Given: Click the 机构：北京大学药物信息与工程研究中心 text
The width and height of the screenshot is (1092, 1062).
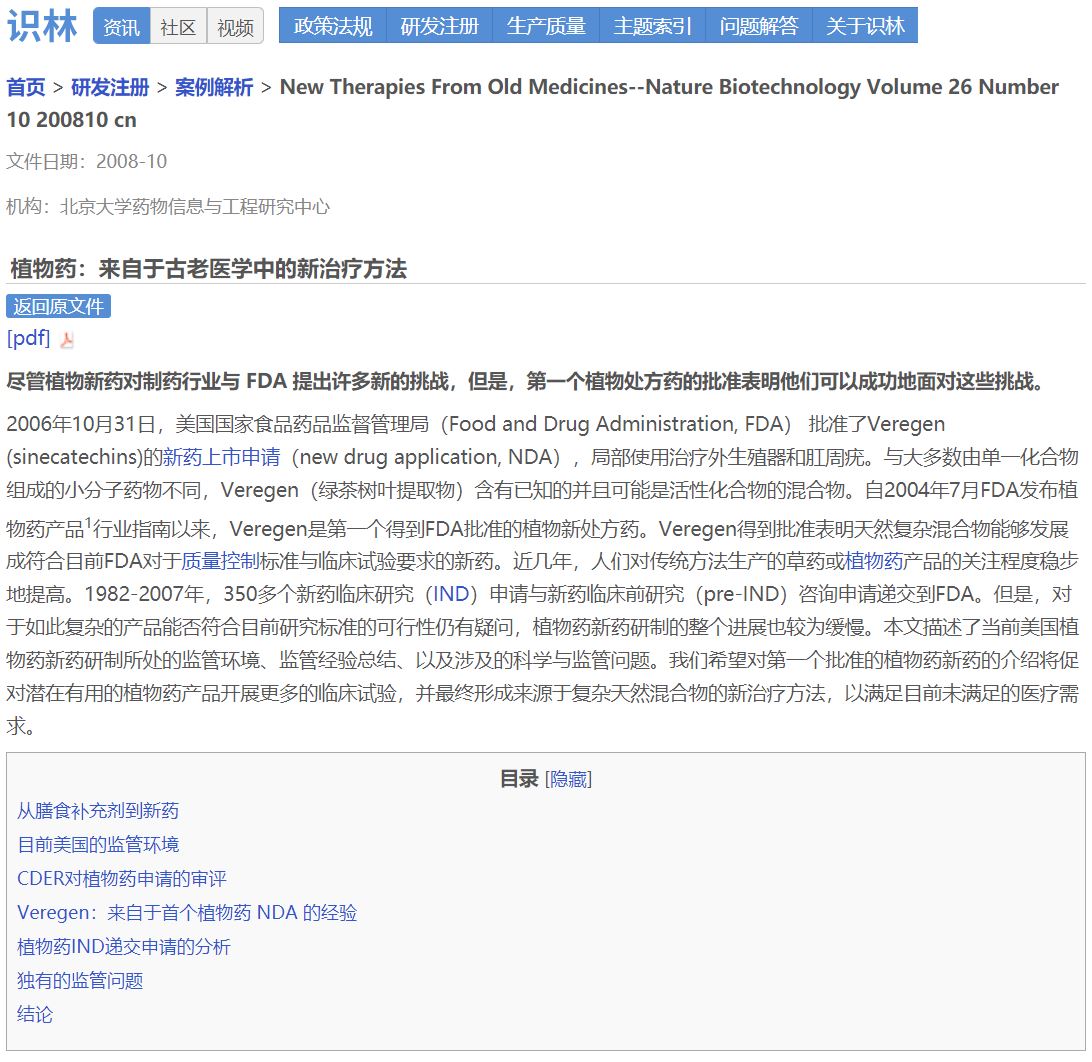Looking at the screenshot, I should click(168, 207).
